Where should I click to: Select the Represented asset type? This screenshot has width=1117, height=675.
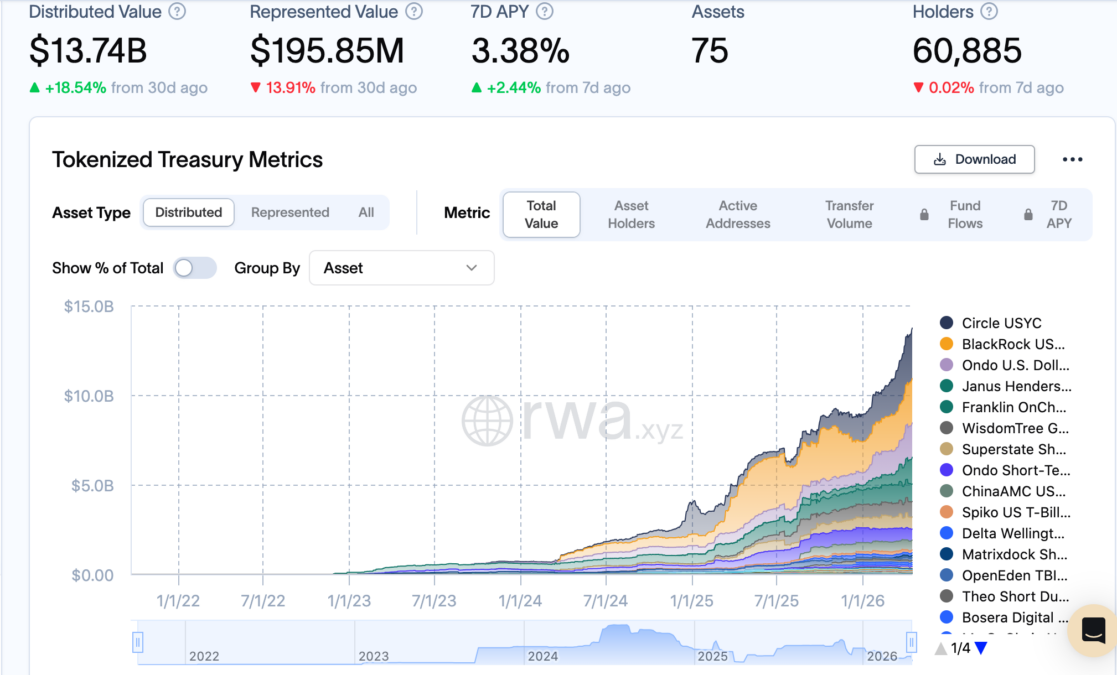[x=290, y=213]
